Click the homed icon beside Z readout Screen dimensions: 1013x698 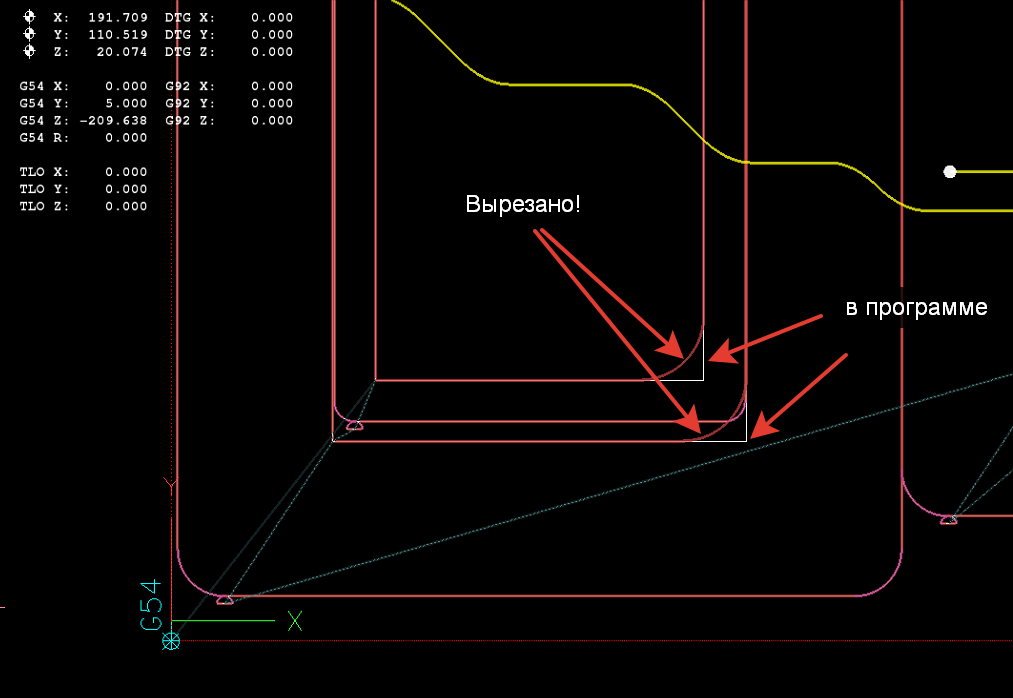tap(29, 50)
